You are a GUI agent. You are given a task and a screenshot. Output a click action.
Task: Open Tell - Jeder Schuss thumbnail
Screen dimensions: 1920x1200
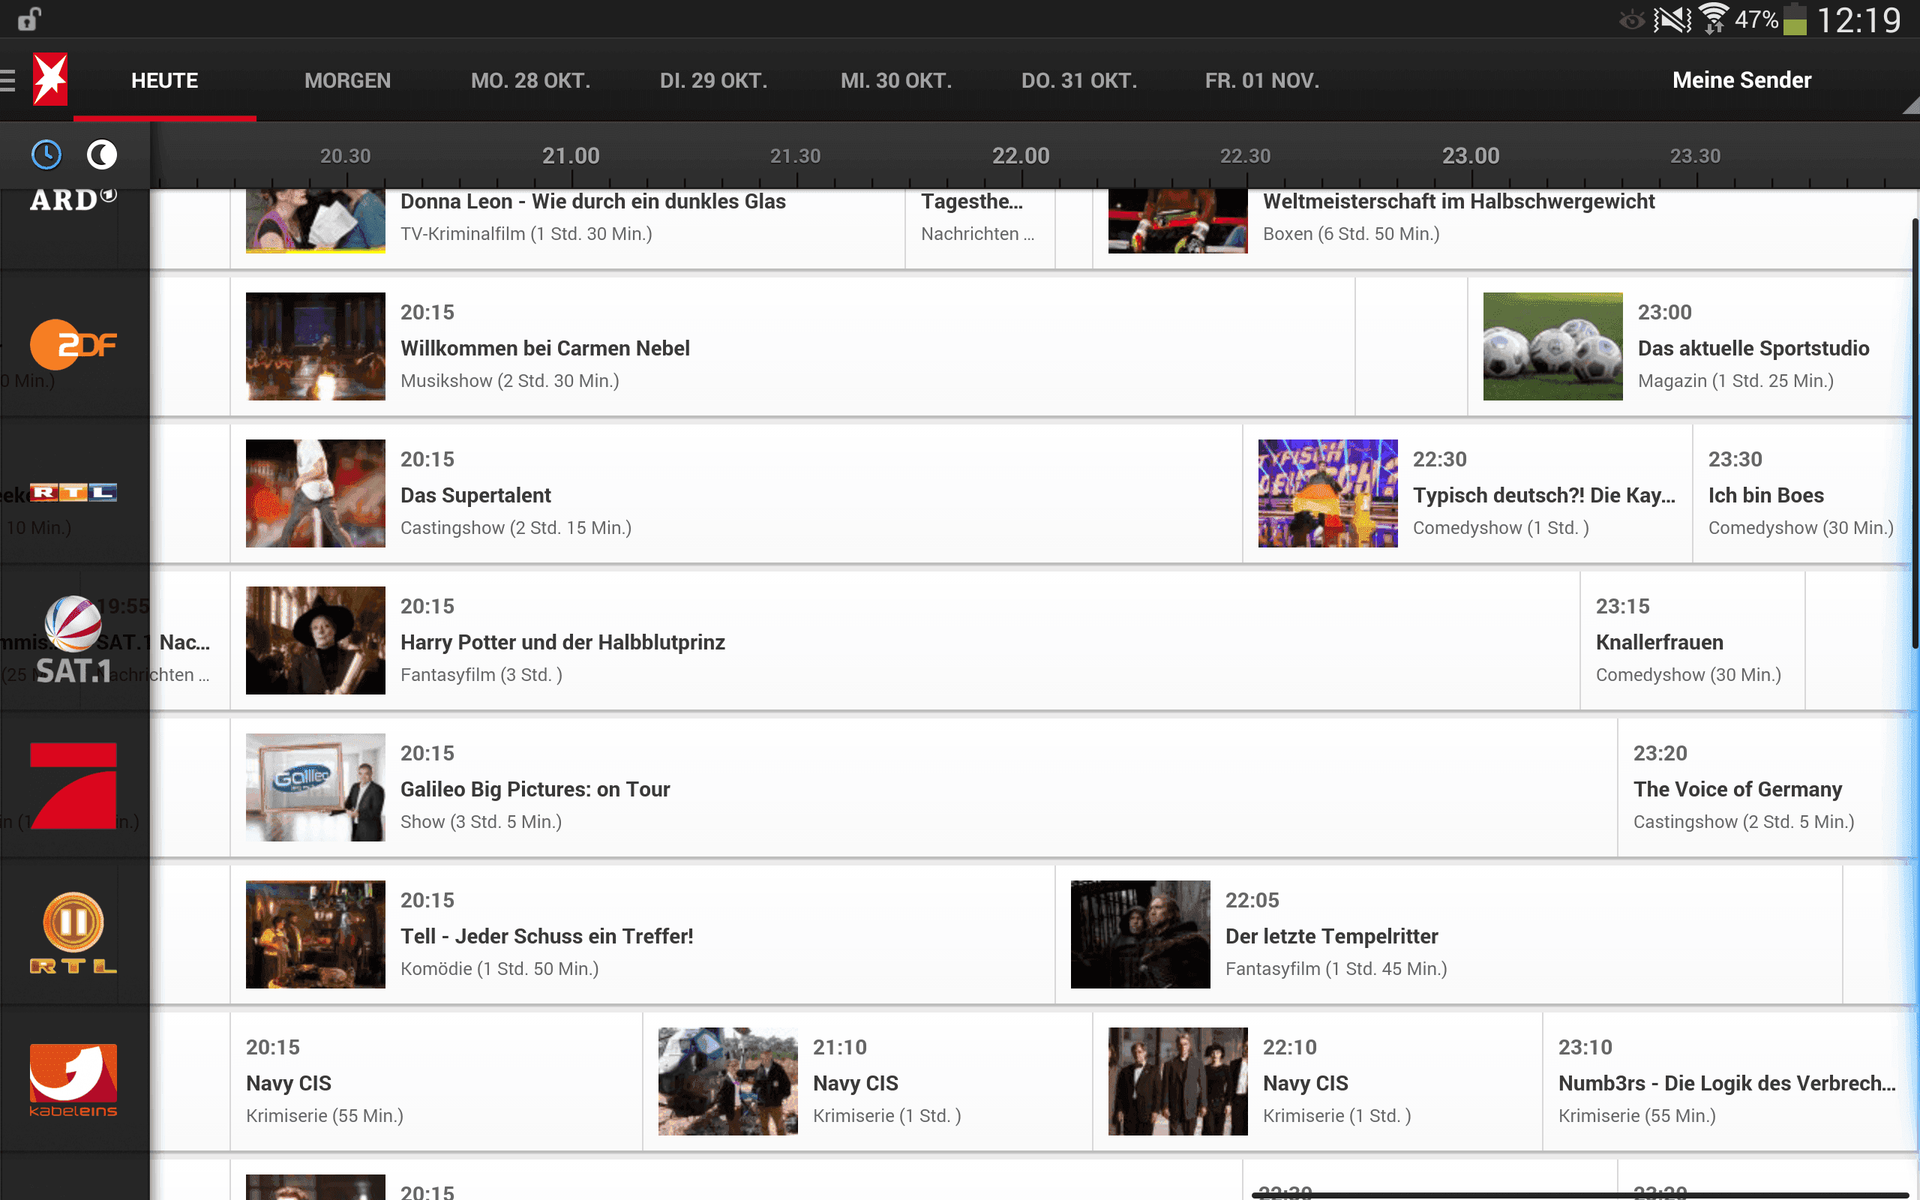(315, 934)
